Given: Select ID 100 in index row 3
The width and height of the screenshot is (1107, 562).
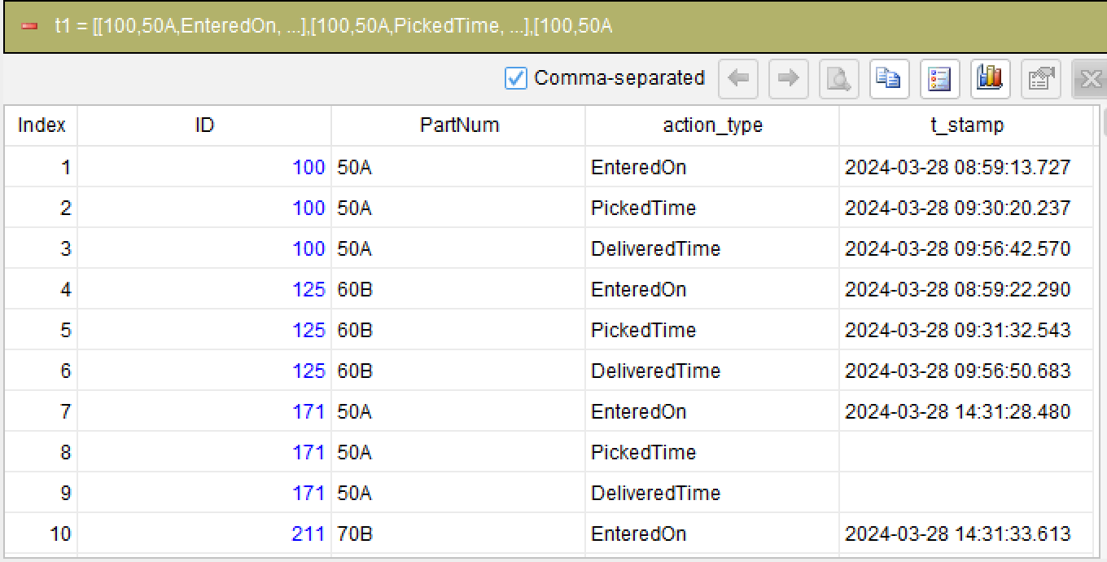Looking at the screenshot, I should tap(309, 249).
